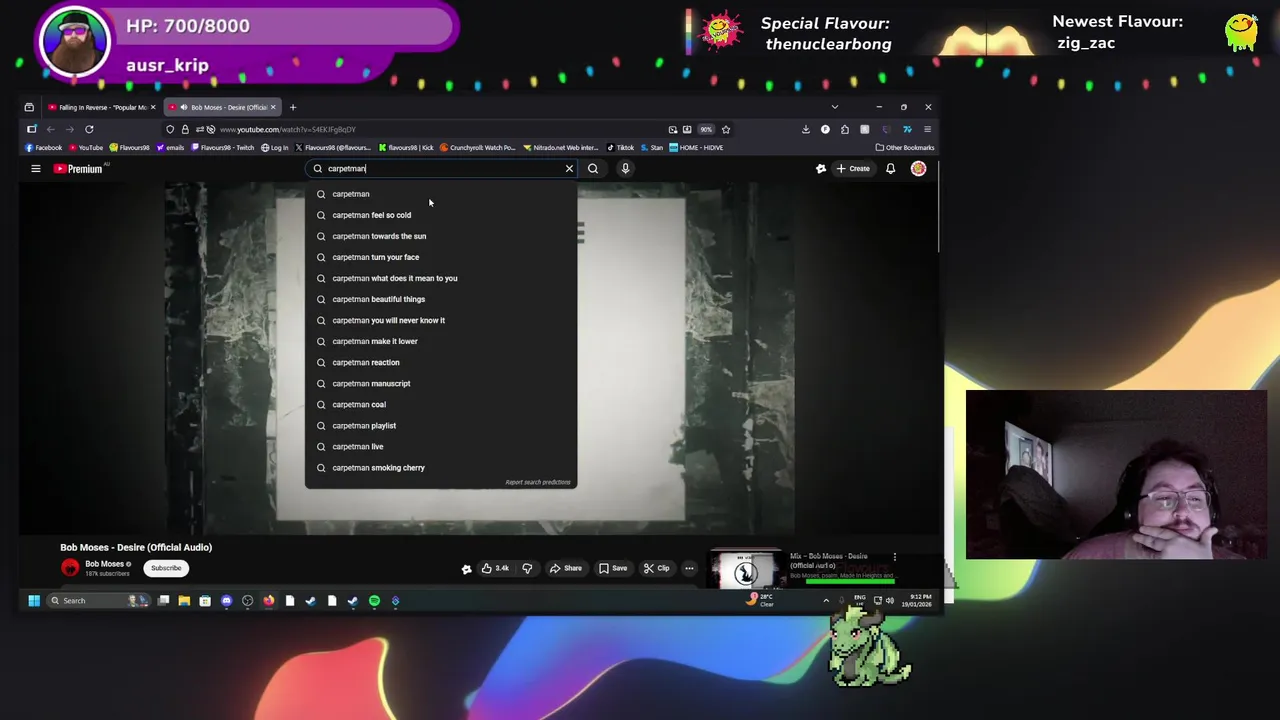Choose suggestion 'carpetman turn your face'
This screenshot has height=720, width=1280.
tap(440, 257)
